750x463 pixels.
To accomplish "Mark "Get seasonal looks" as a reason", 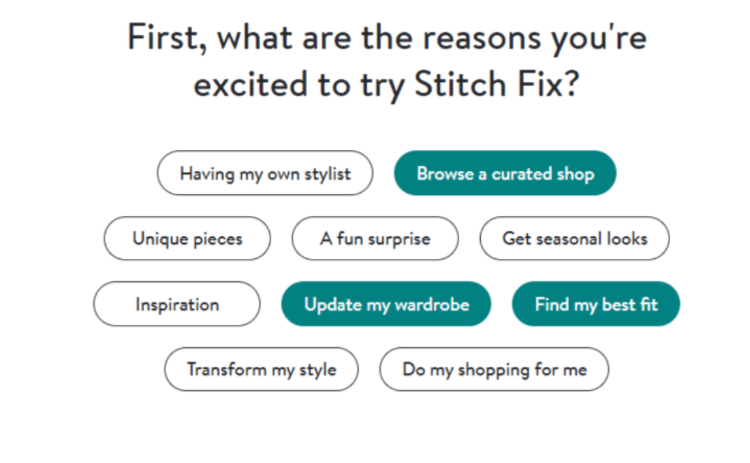I will [574, 238].
